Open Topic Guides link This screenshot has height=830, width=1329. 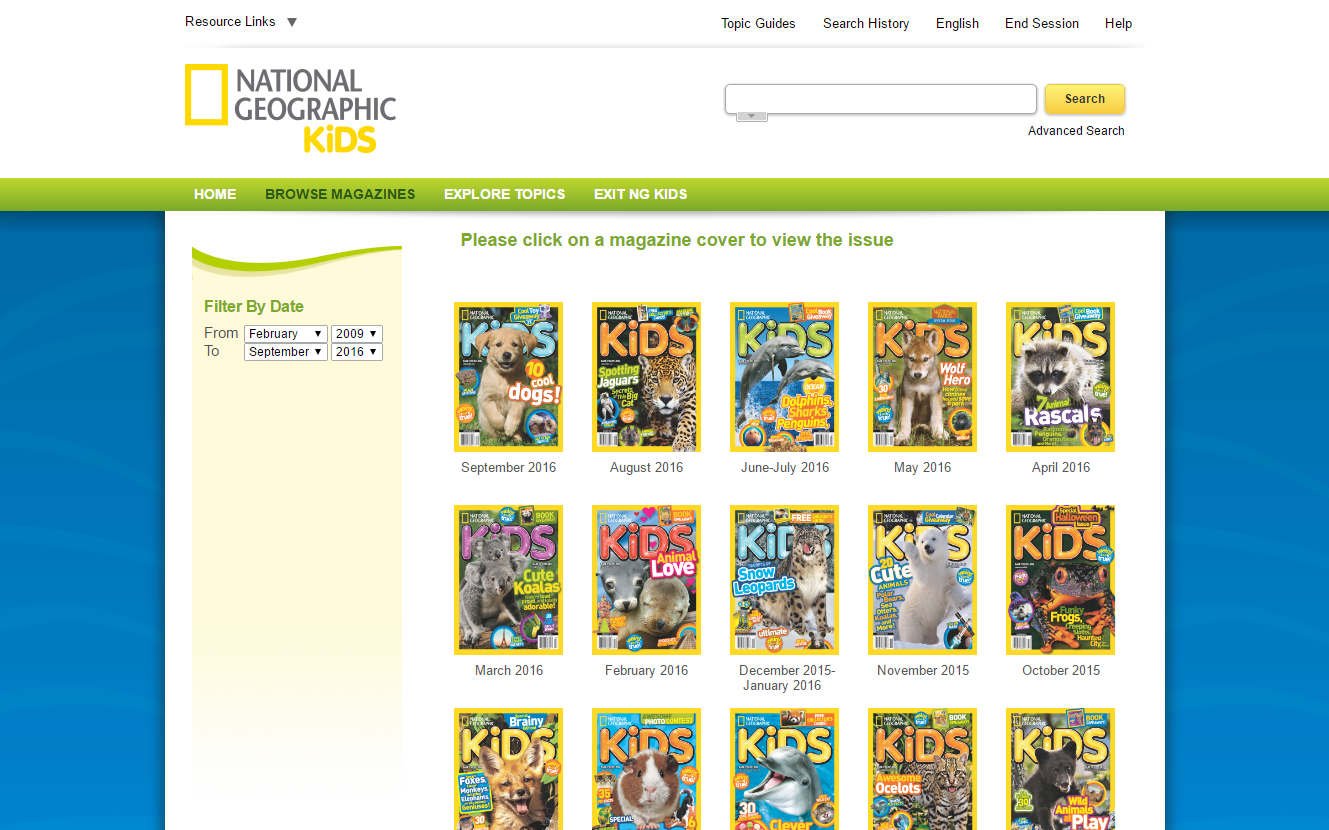(x=759, y=23)
